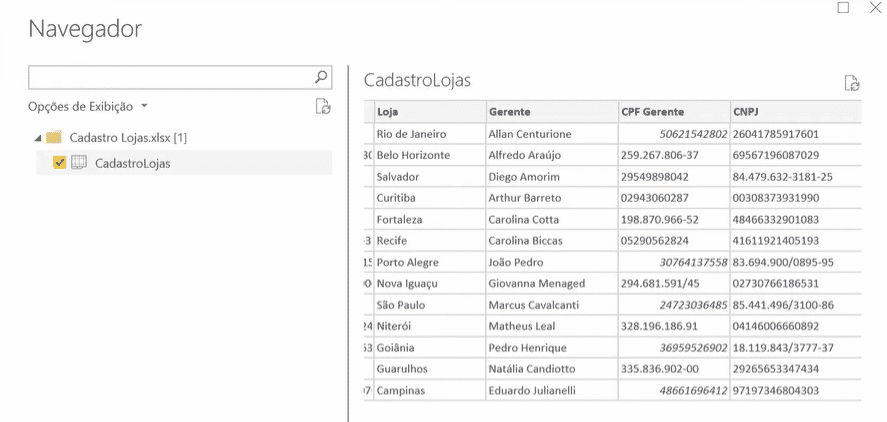Click the Recife cell
The image size is (887, 422).
[430, 240]
